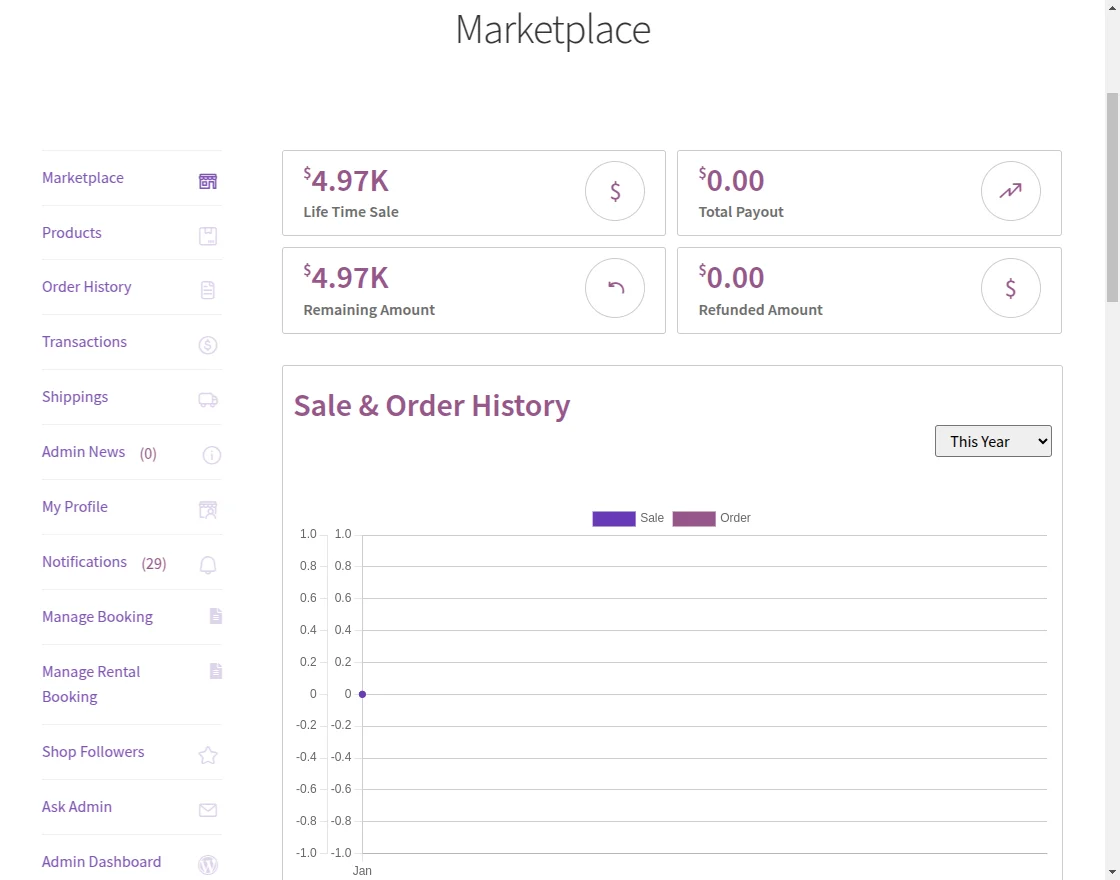Click the purple Sale legend swatch

pos(613,518)
